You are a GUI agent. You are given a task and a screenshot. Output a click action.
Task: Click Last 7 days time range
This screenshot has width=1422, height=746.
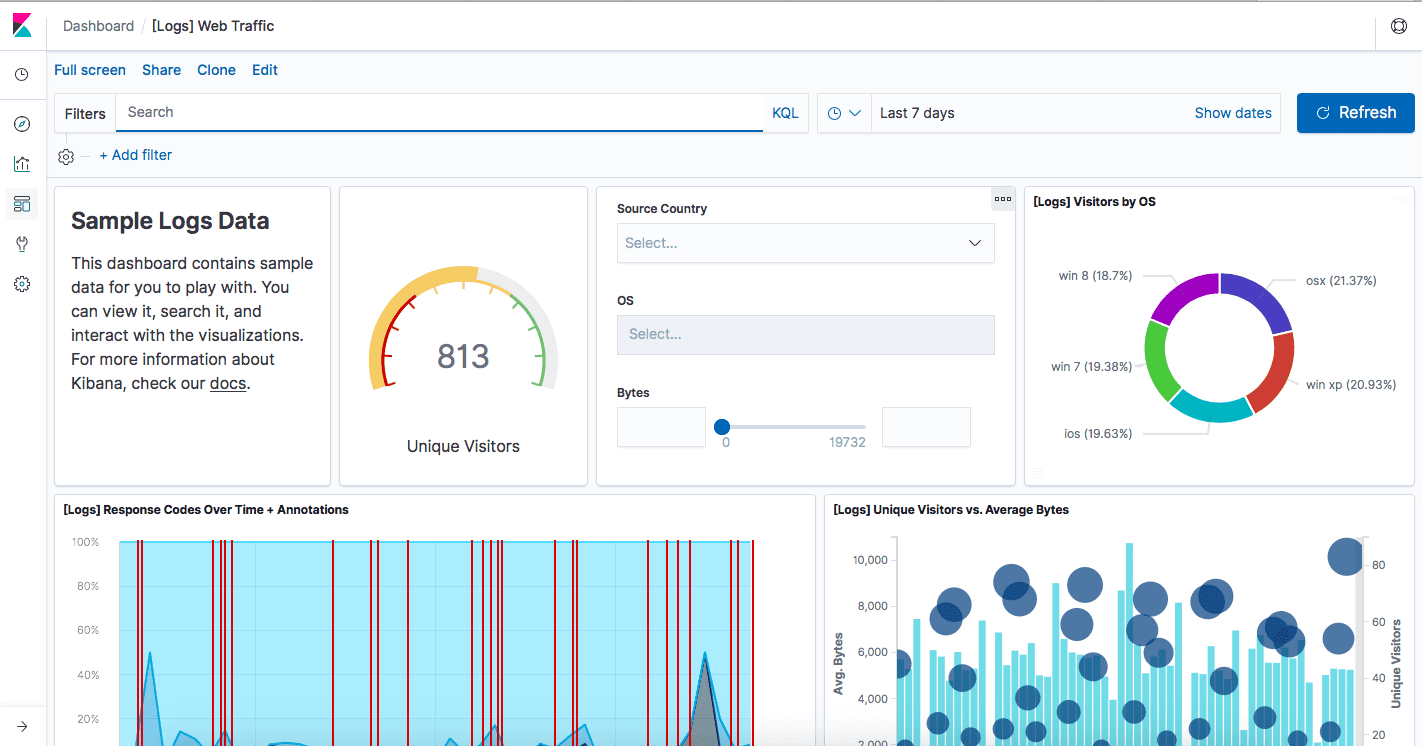[917, 113]
